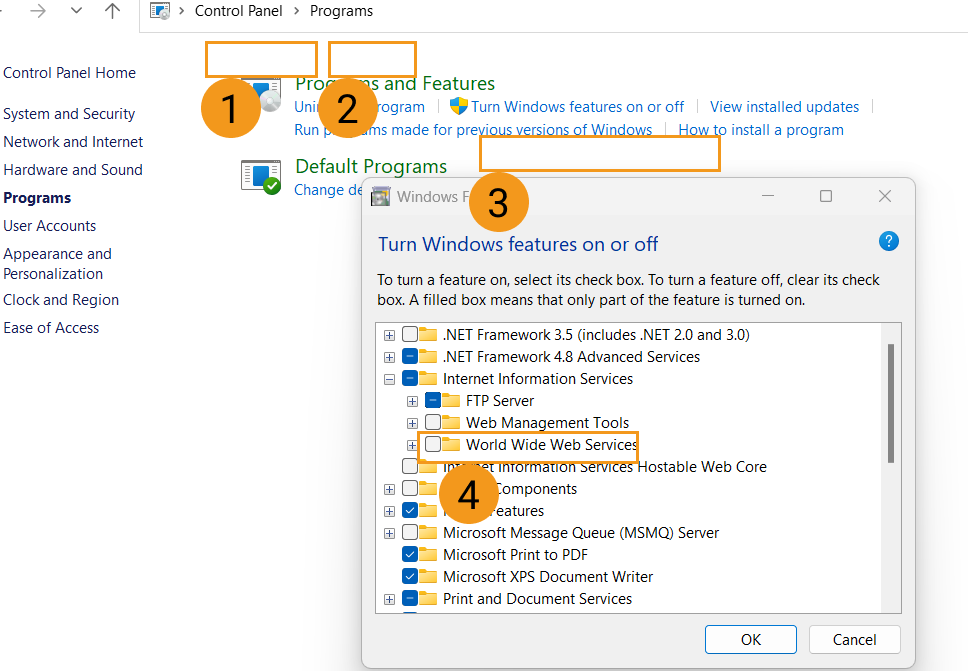Click the Control Panel address bar icon

point(160,11)
